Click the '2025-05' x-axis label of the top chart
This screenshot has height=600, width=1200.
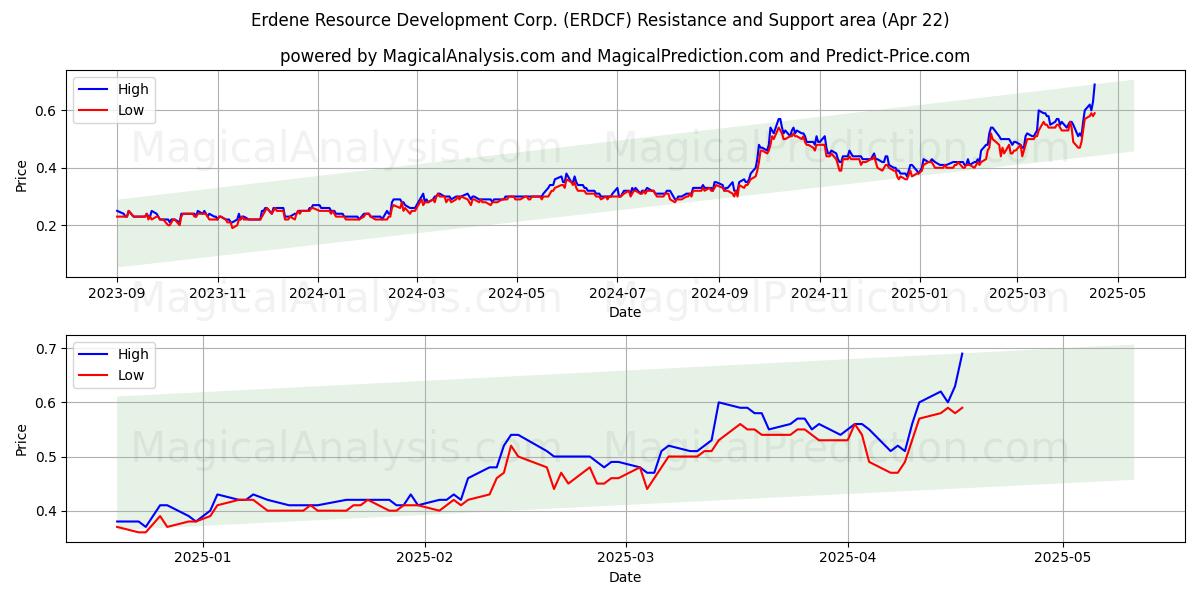point(1117,295)
